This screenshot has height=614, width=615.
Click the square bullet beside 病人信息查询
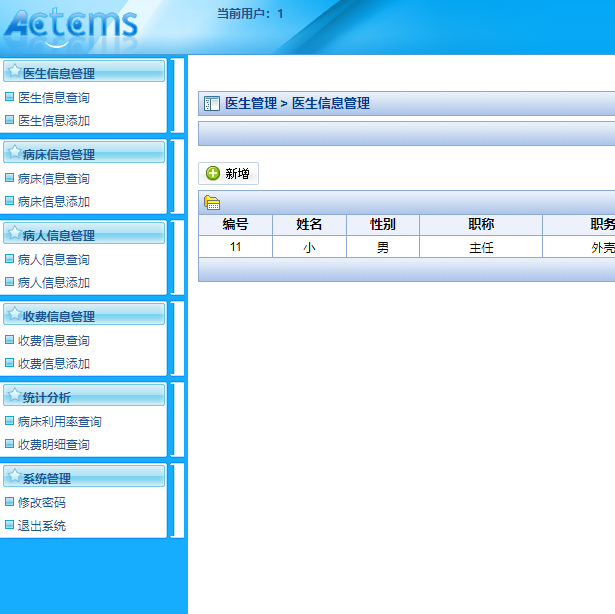[x=9, y=259]
